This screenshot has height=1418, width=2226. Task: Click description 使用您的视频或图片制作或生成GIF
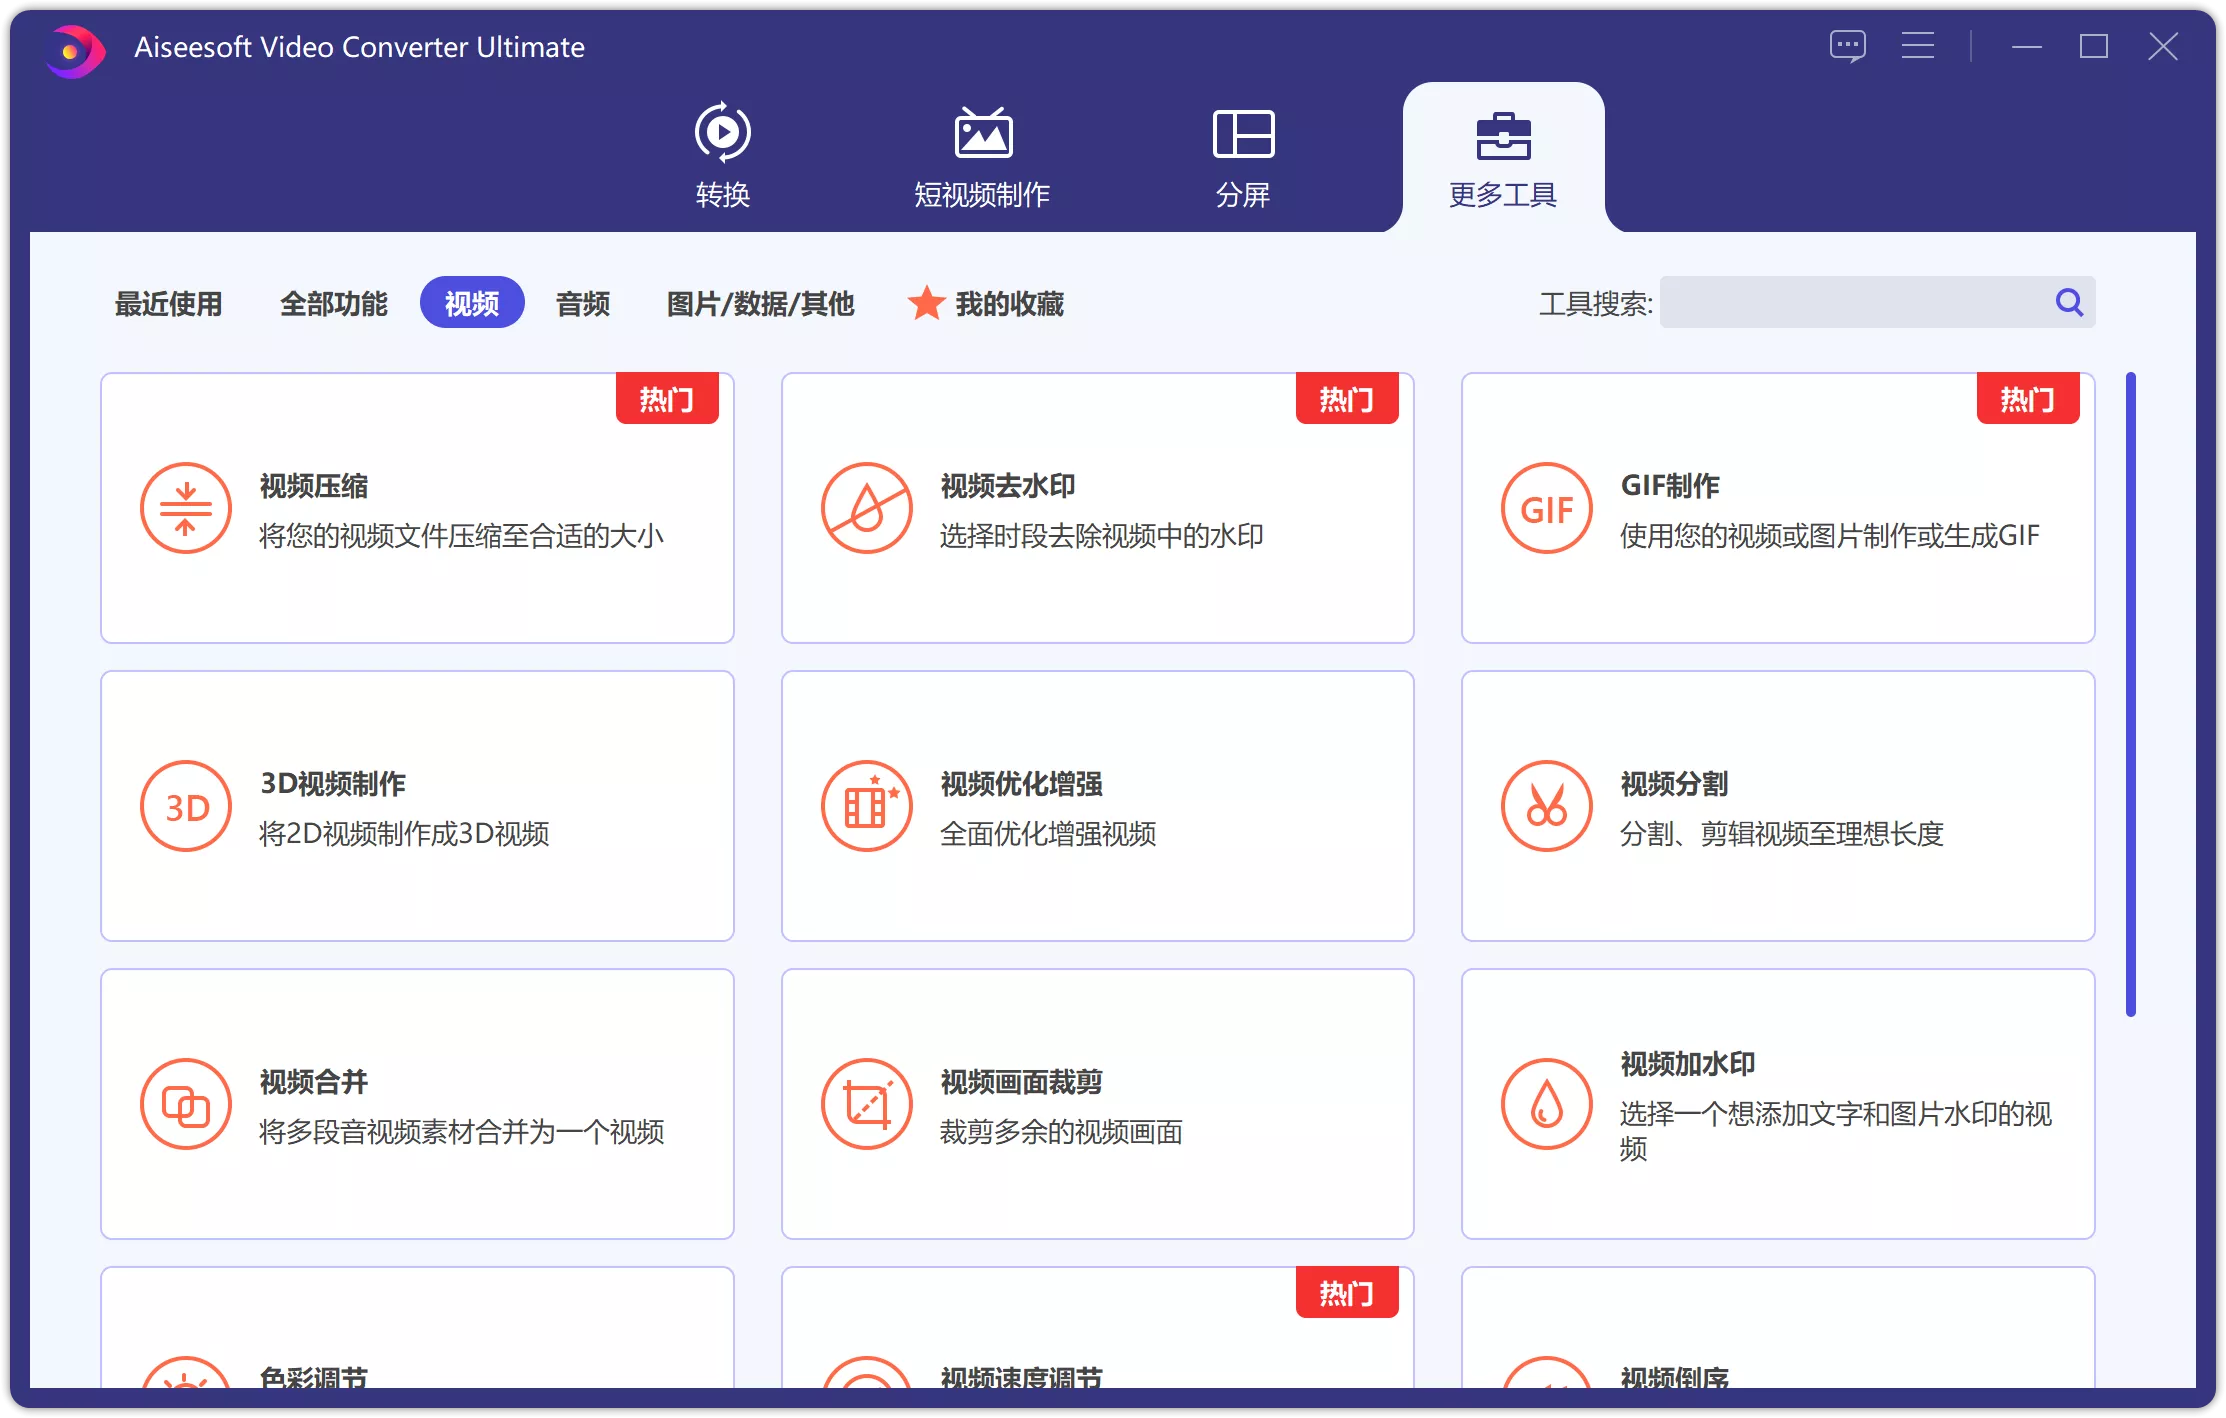point(1830,536)
